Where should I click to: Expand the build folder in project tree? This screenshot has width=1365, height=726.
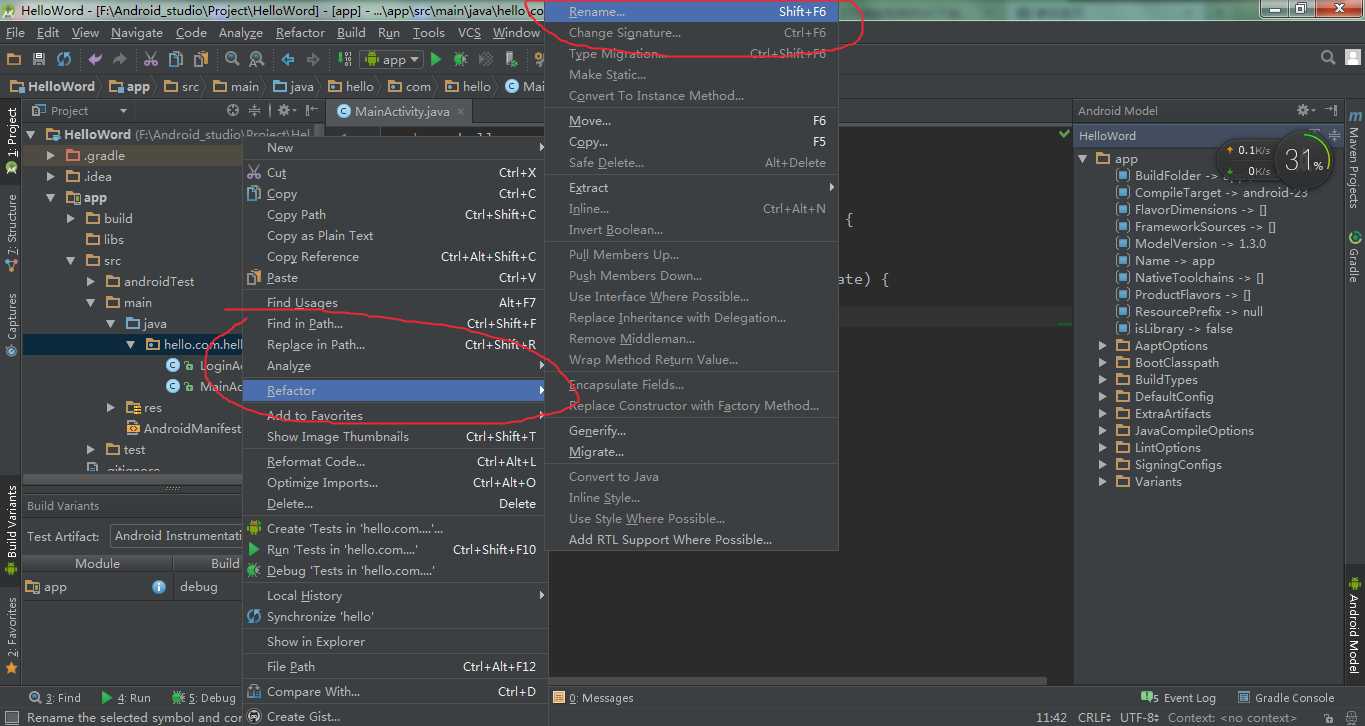(x=71, y=219)
